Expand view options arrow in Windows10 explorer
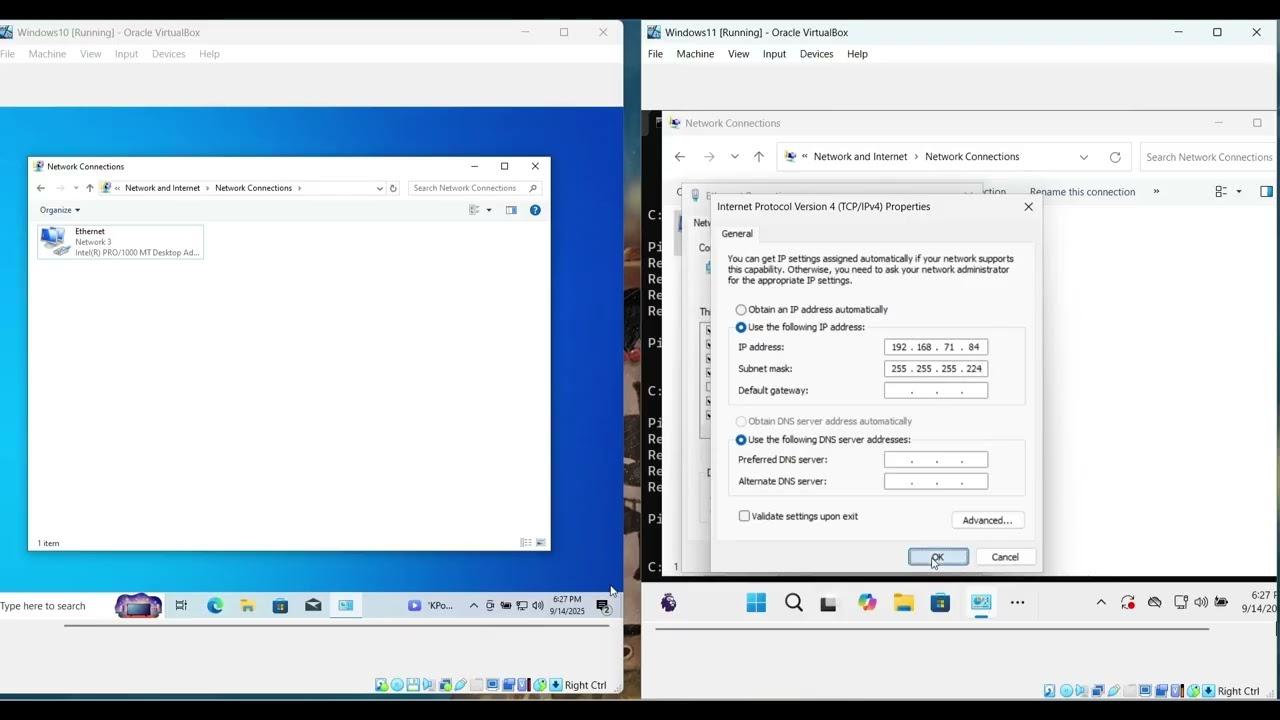Viewport: 1280px width, 720px height. pyautogui.click(x=489, y=210)
